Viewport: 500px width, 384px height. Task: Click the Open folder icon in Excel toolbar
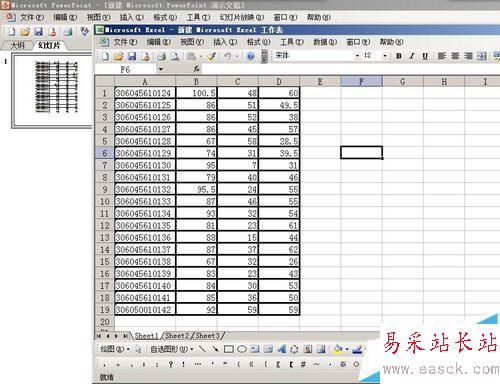coord(118,56)
